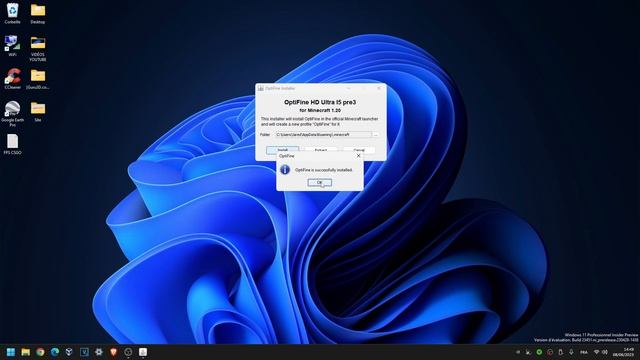Viewport: 640px width, 360px height.
Task: Click the 'OptiFine is successfully installed' message
Action: [323, 170]
